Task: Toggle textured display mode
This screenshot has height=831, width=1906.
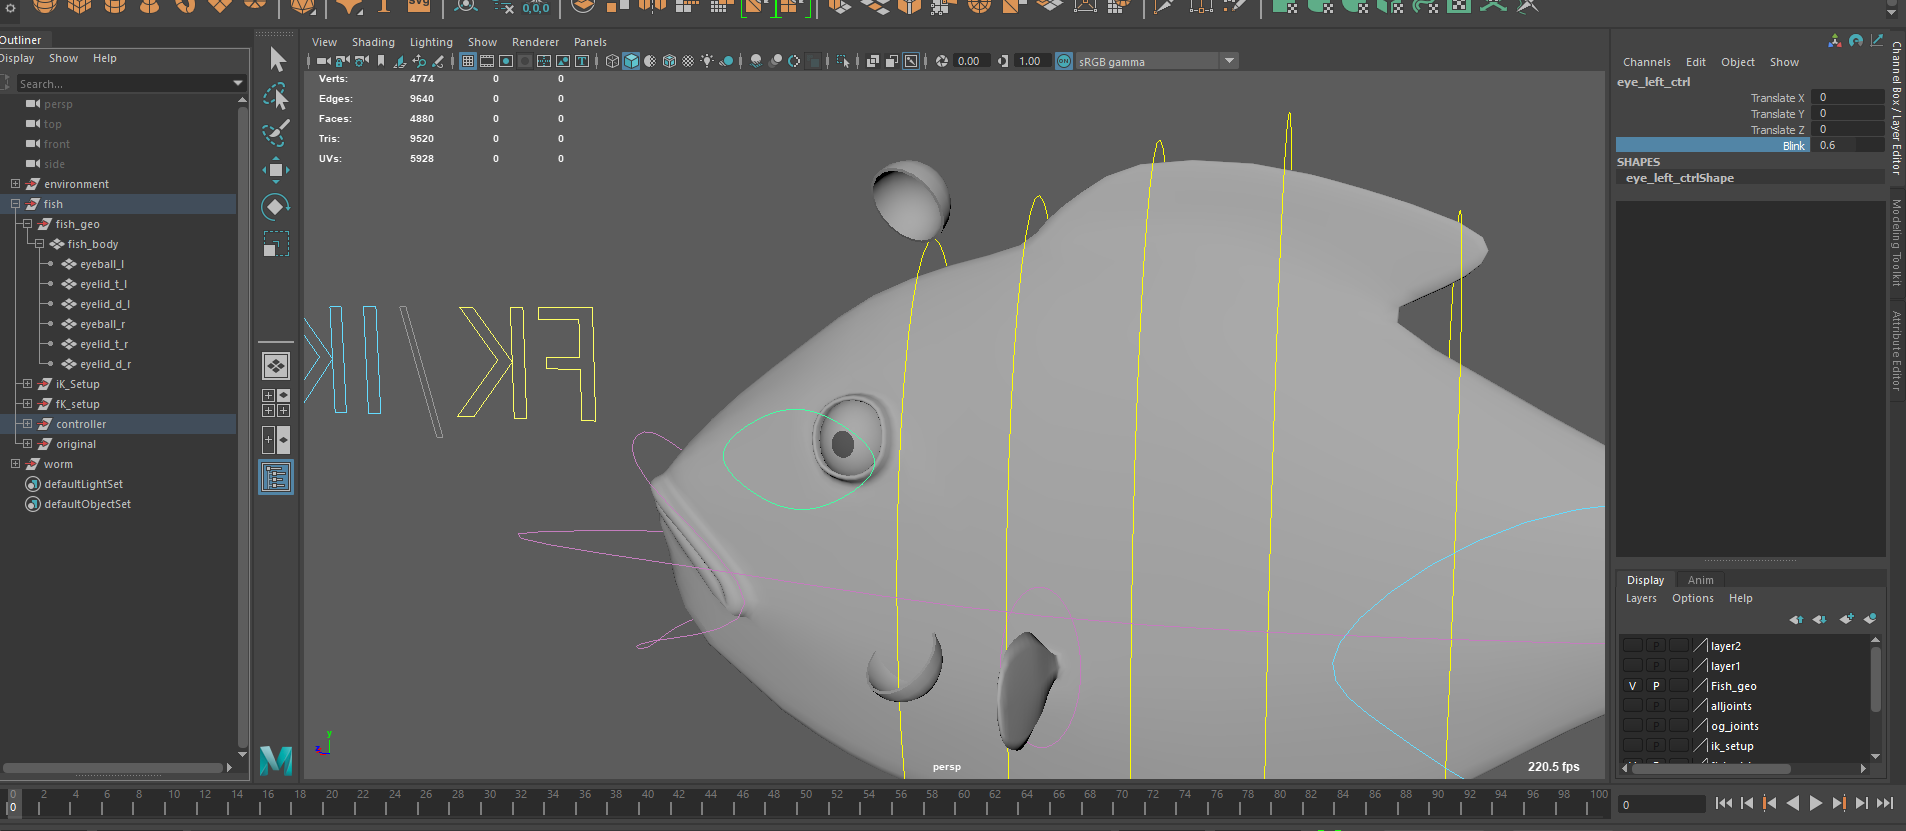Action: pyautogui.click(x=688, y=61)
